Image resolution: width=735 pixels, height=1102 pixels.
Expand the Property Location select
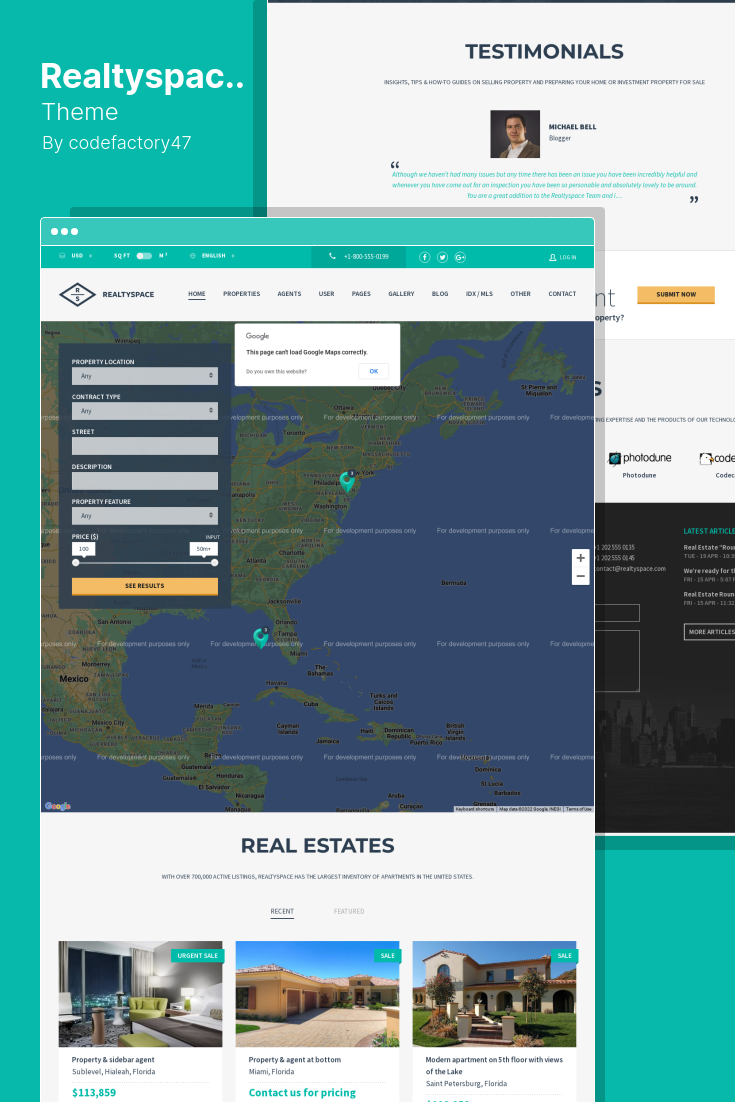145,376
